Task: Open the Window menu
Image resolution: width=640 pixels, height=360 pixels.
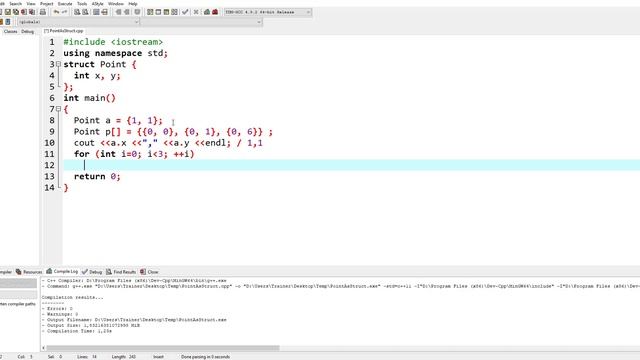Action: click(x=116, y=4)
